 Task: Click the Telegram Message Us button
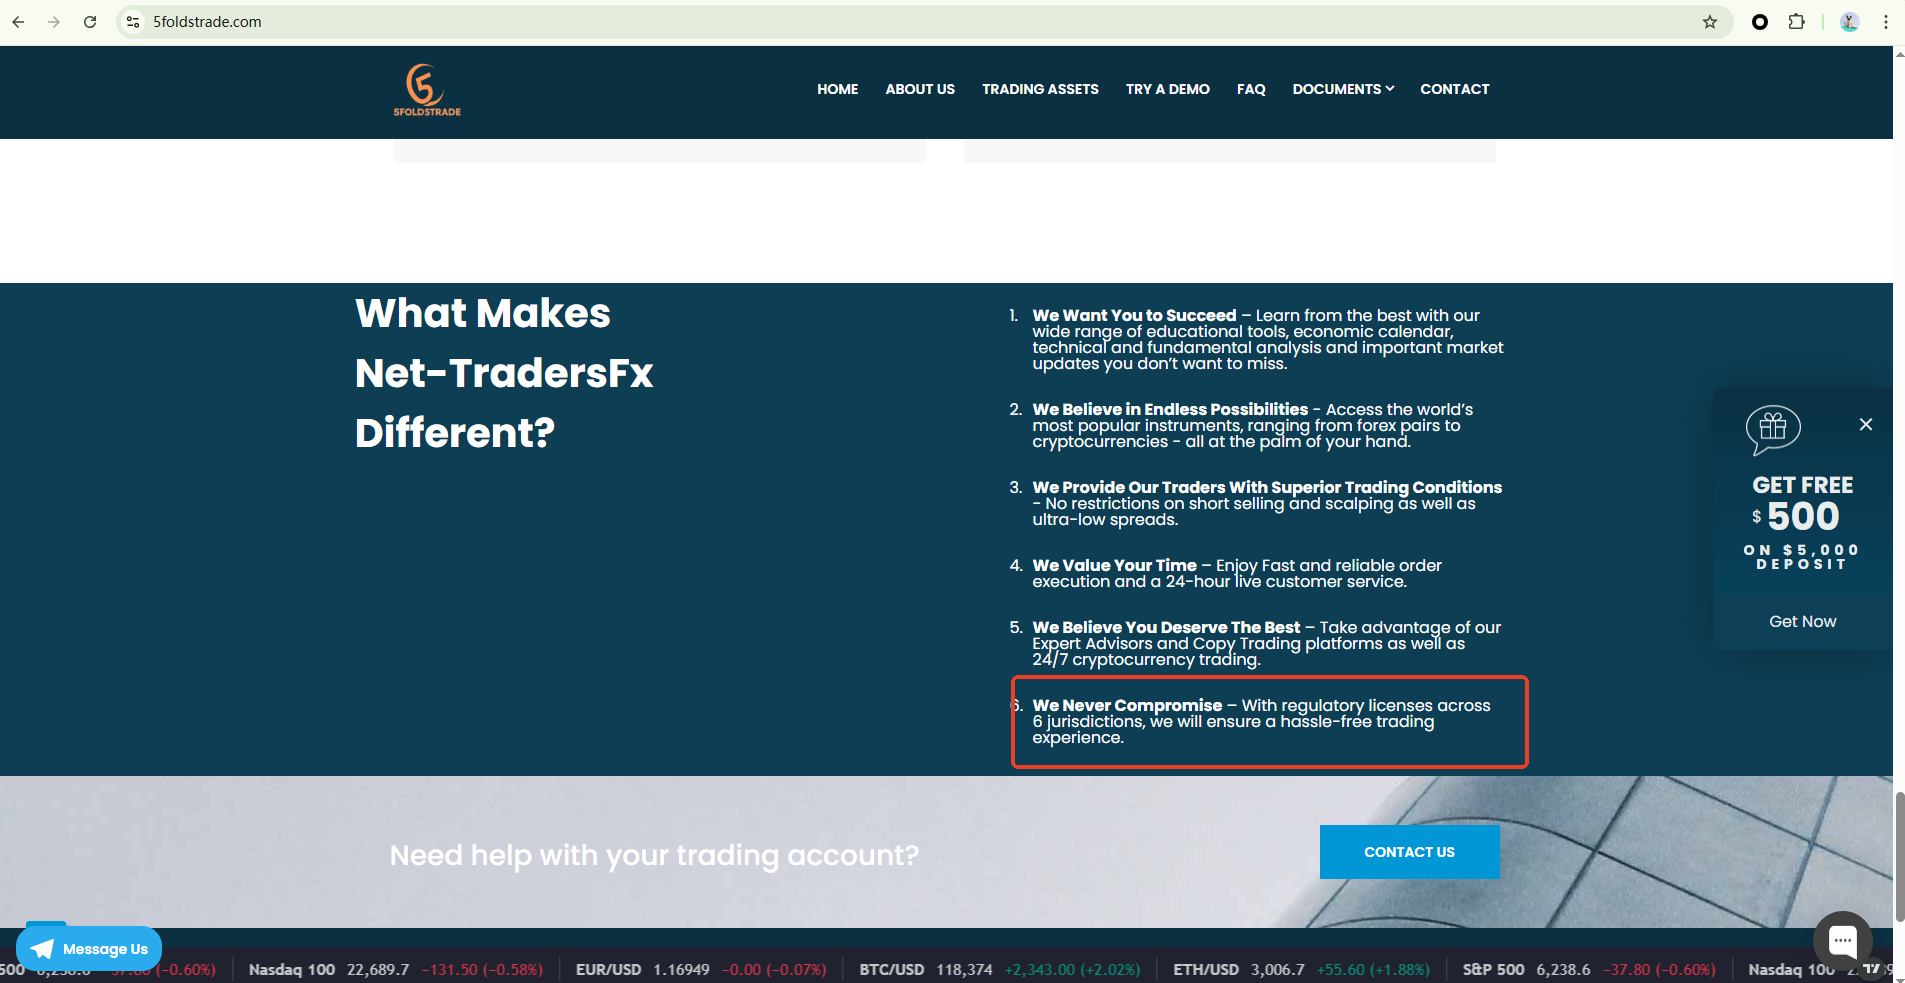[89, 948]
